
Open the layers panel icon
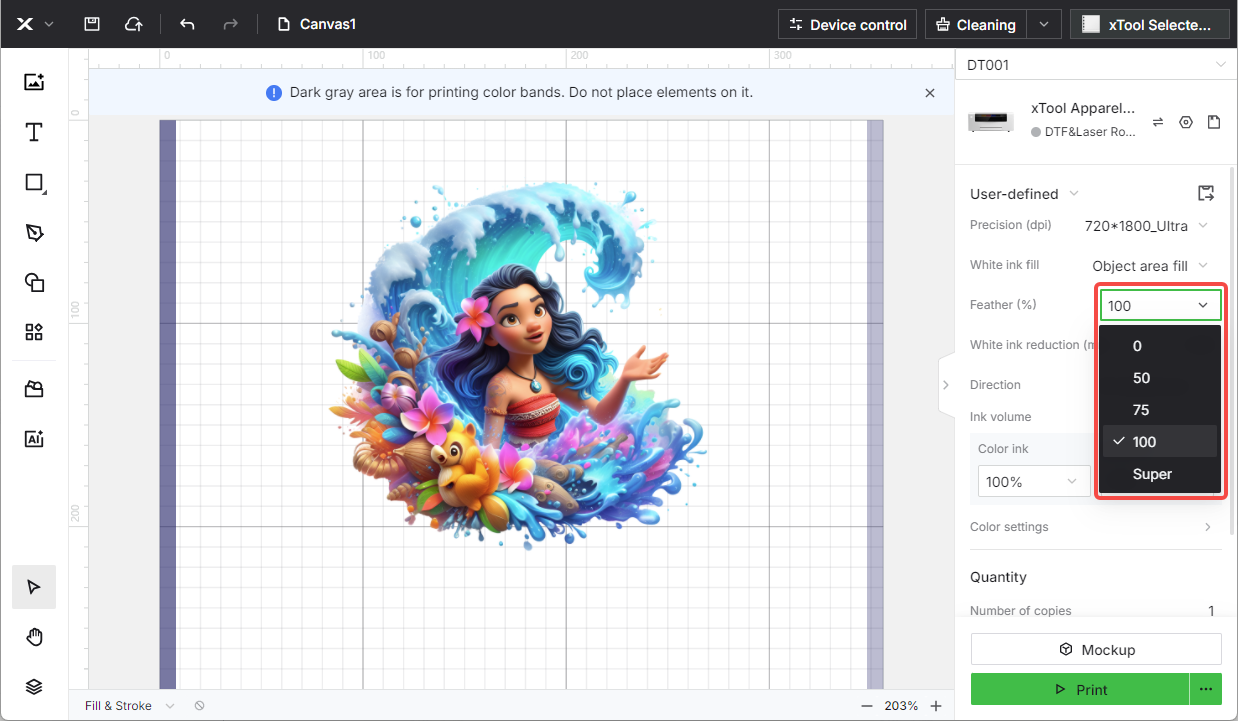34,686
